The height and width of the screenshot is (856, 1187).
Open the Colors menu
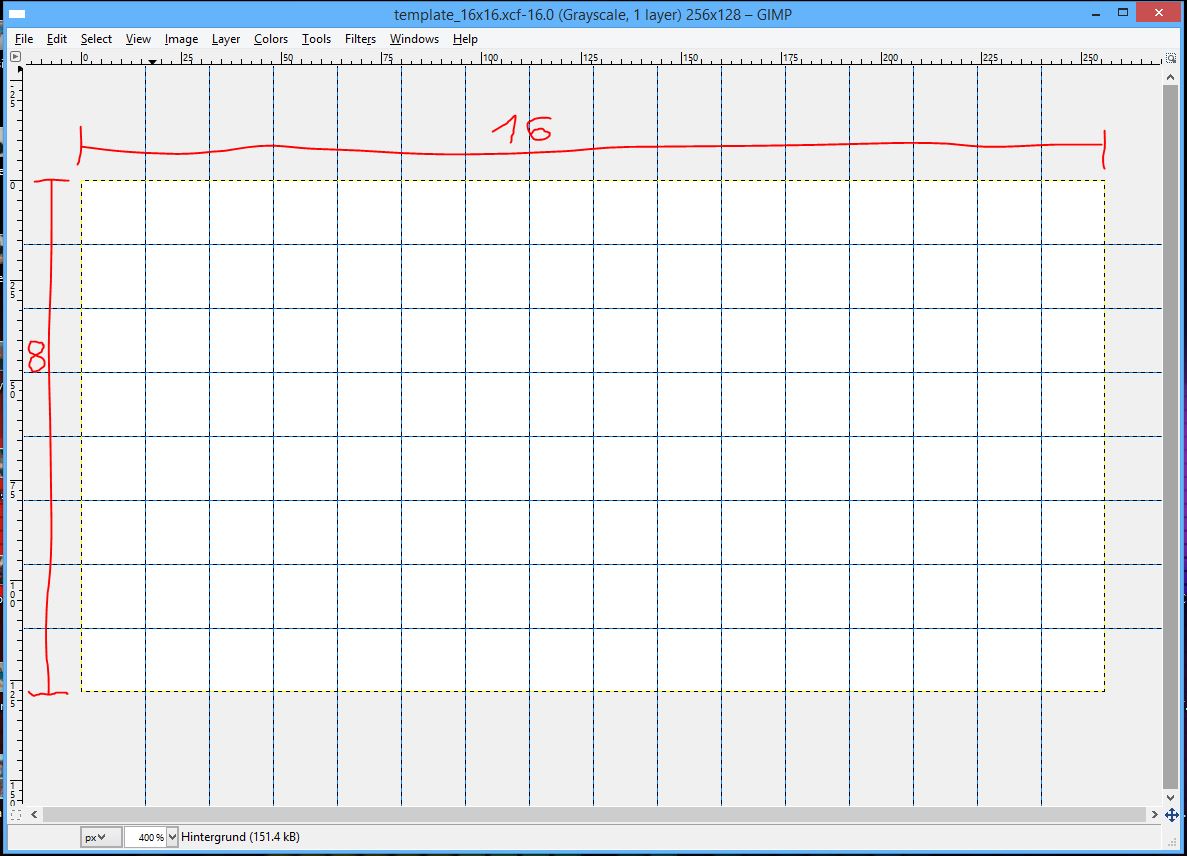click(270, 39)
